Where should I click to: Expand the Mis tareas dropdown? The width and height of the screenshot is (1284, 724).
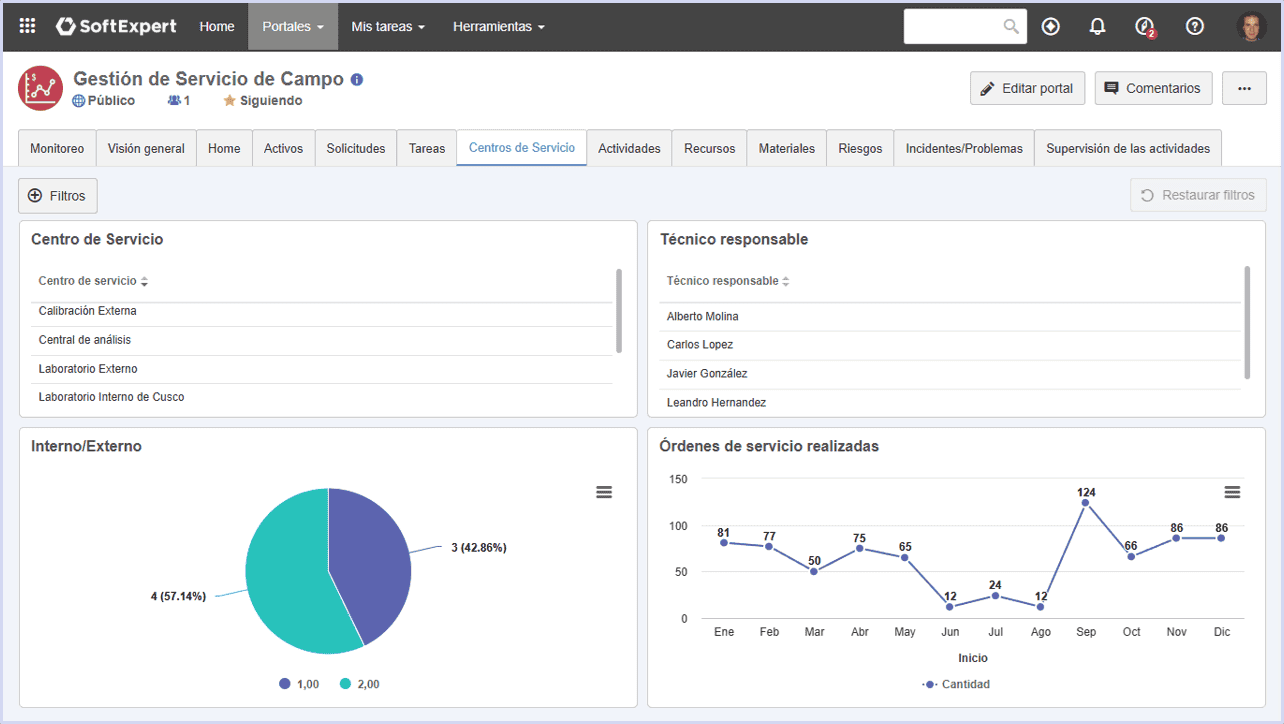[x=388, y=27]
